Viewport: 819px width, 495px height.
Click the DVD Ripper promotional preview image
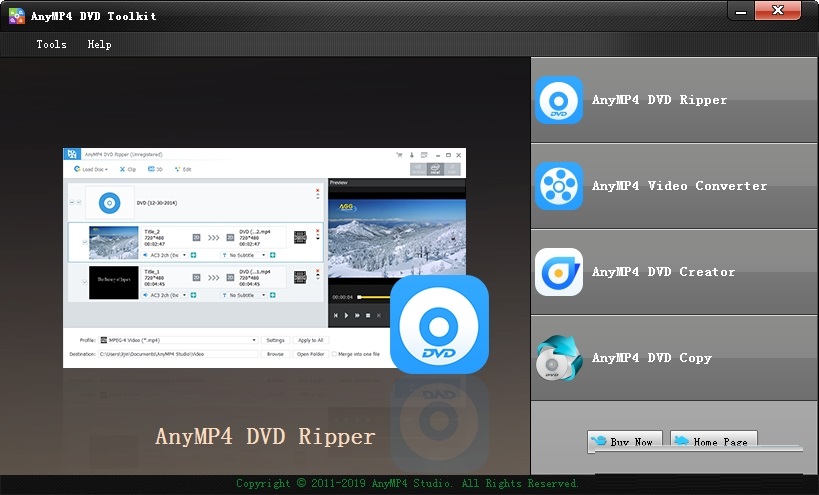[275, 260]
